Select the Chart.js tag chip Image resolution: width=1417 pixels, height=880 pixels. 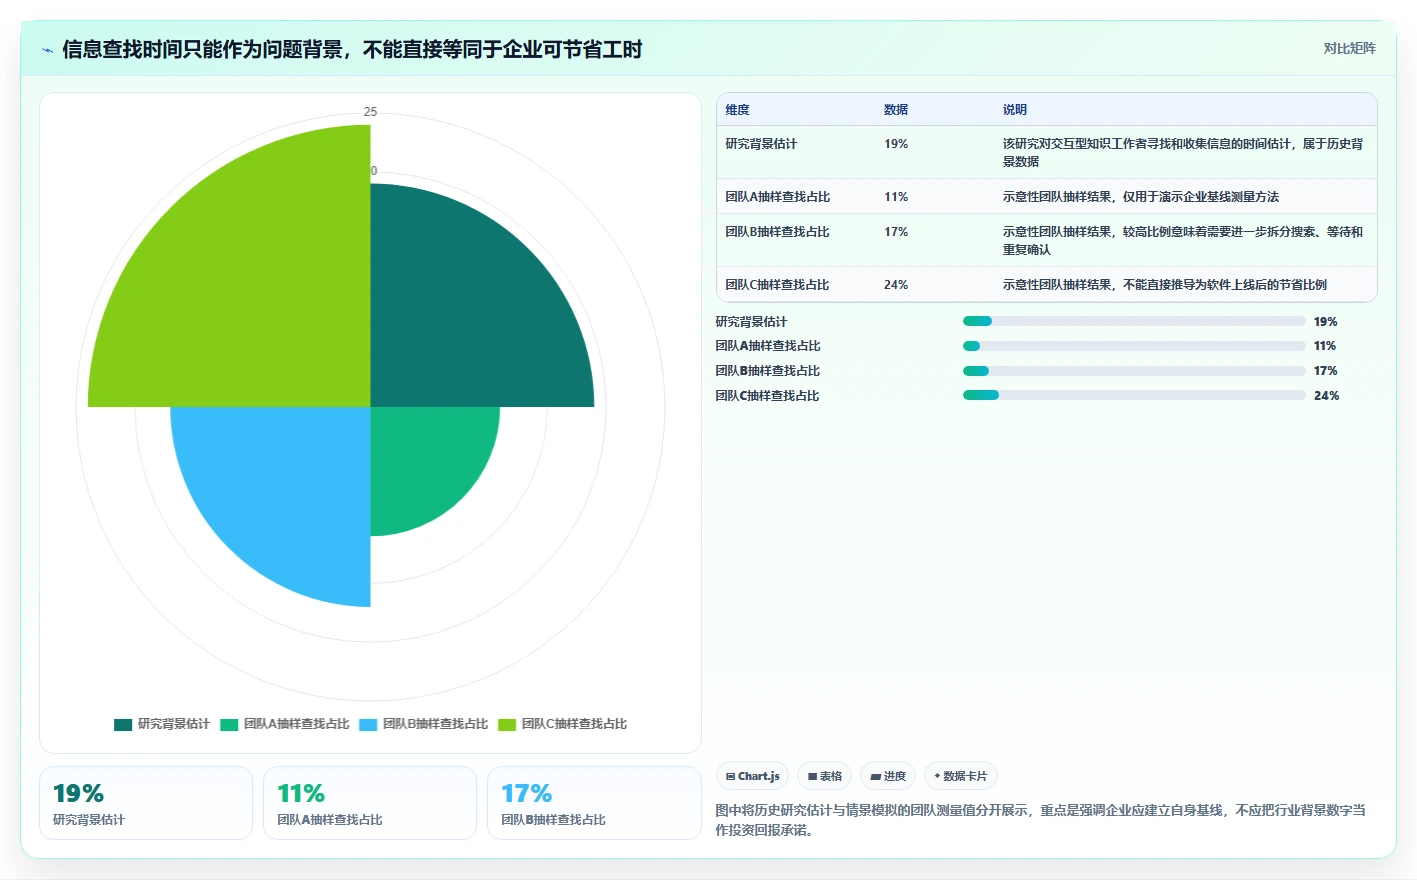coord(753,776)
